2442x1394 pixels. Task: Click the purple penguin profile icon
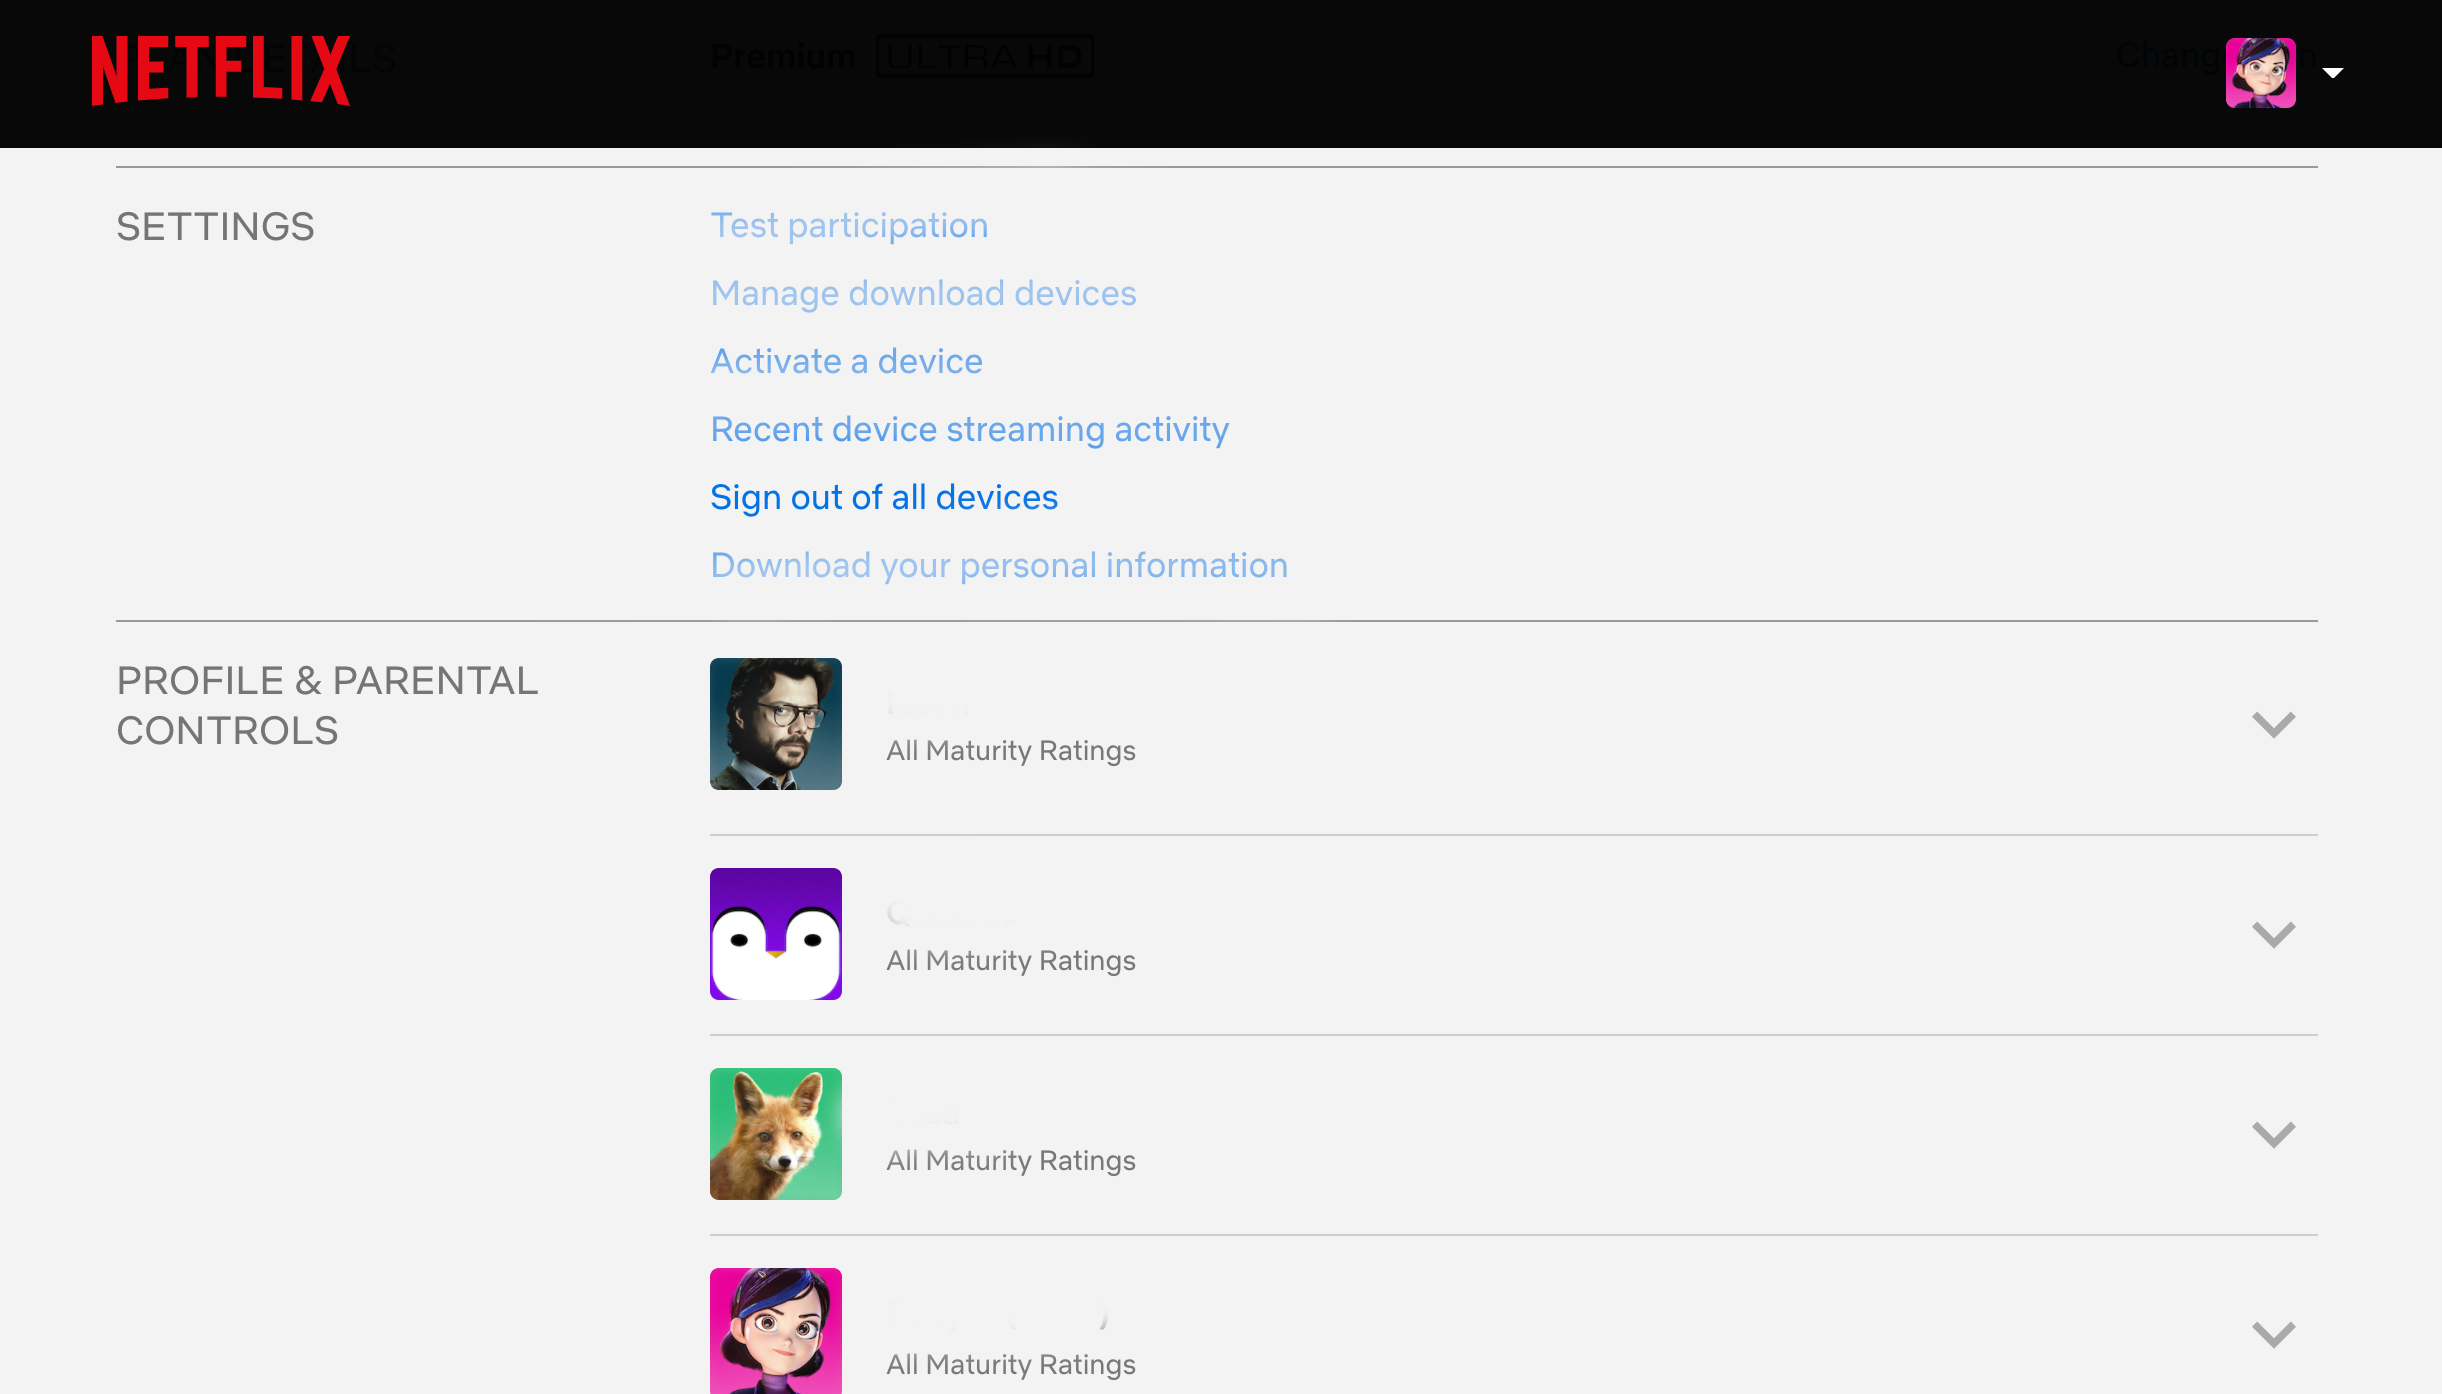[x=777, y=933]
